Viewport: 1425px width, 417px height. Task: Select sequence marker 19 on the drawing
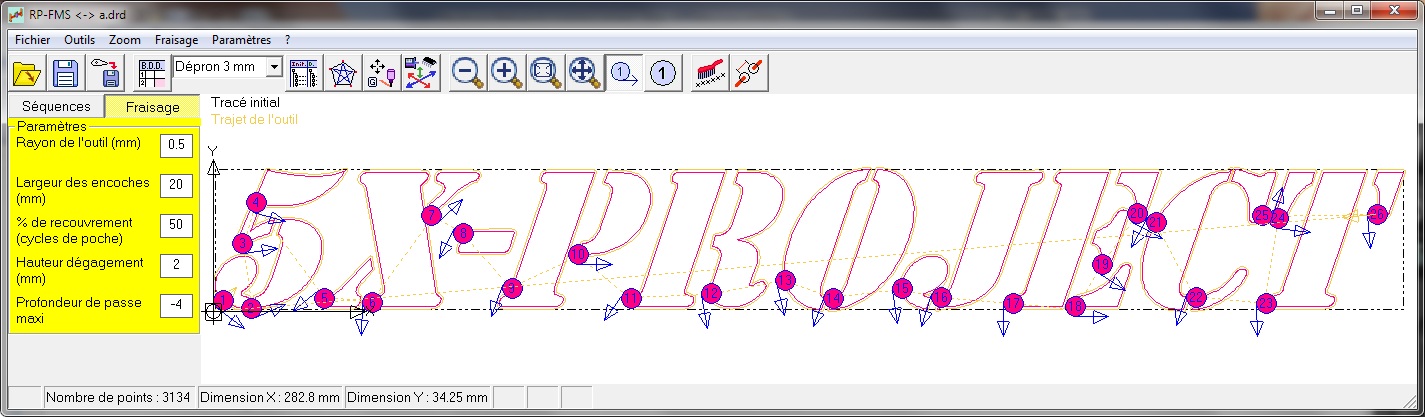click(x=1102, y=264)
